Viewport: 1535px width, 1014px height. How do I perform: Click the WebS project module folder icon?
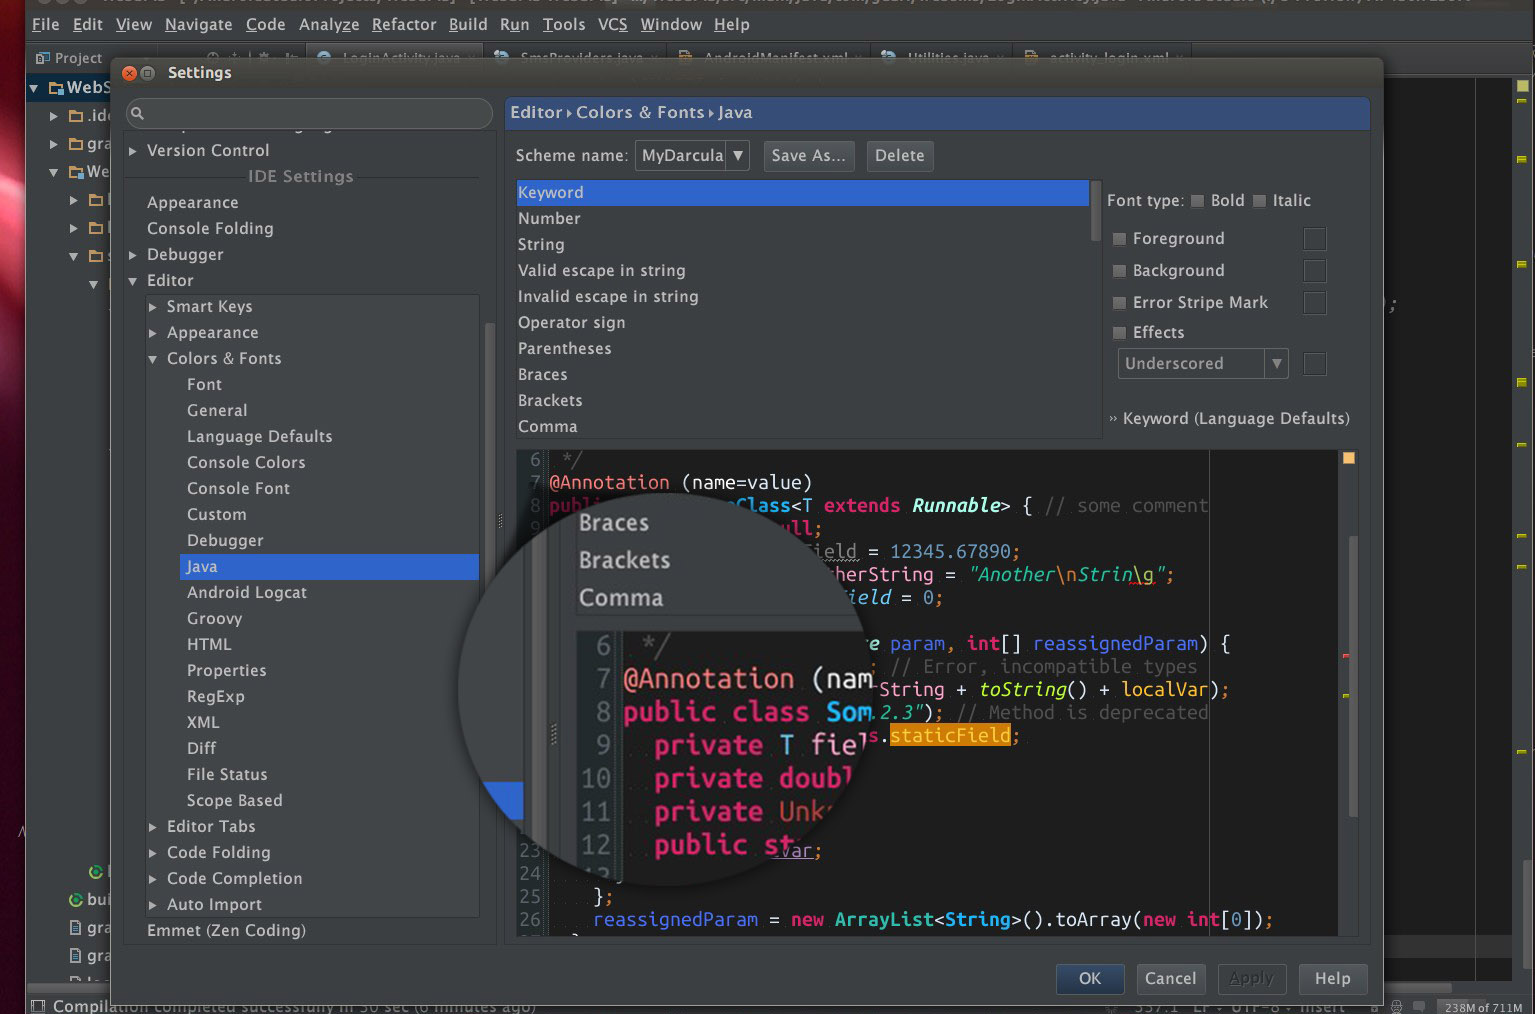click(57, 88)
